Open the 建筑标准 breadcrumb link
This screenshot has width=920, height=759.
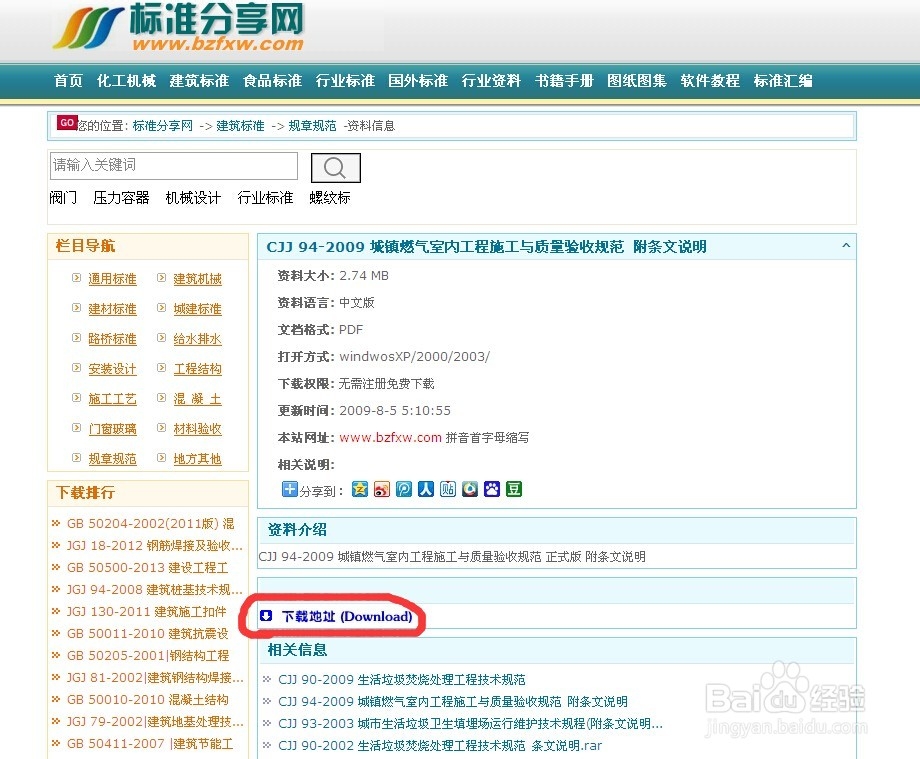coord(240,126)
